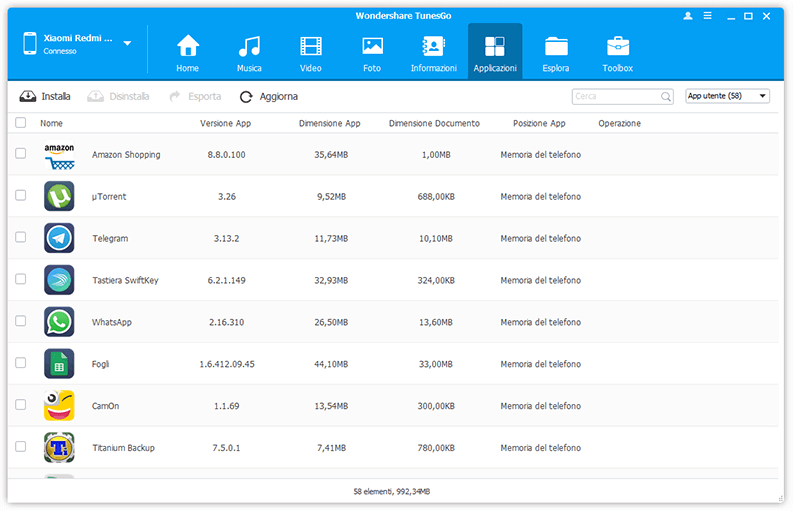Click the Xiaomi Redmi phone icon
The height and width of the screenshot is (511, 793).
(30, 44)
